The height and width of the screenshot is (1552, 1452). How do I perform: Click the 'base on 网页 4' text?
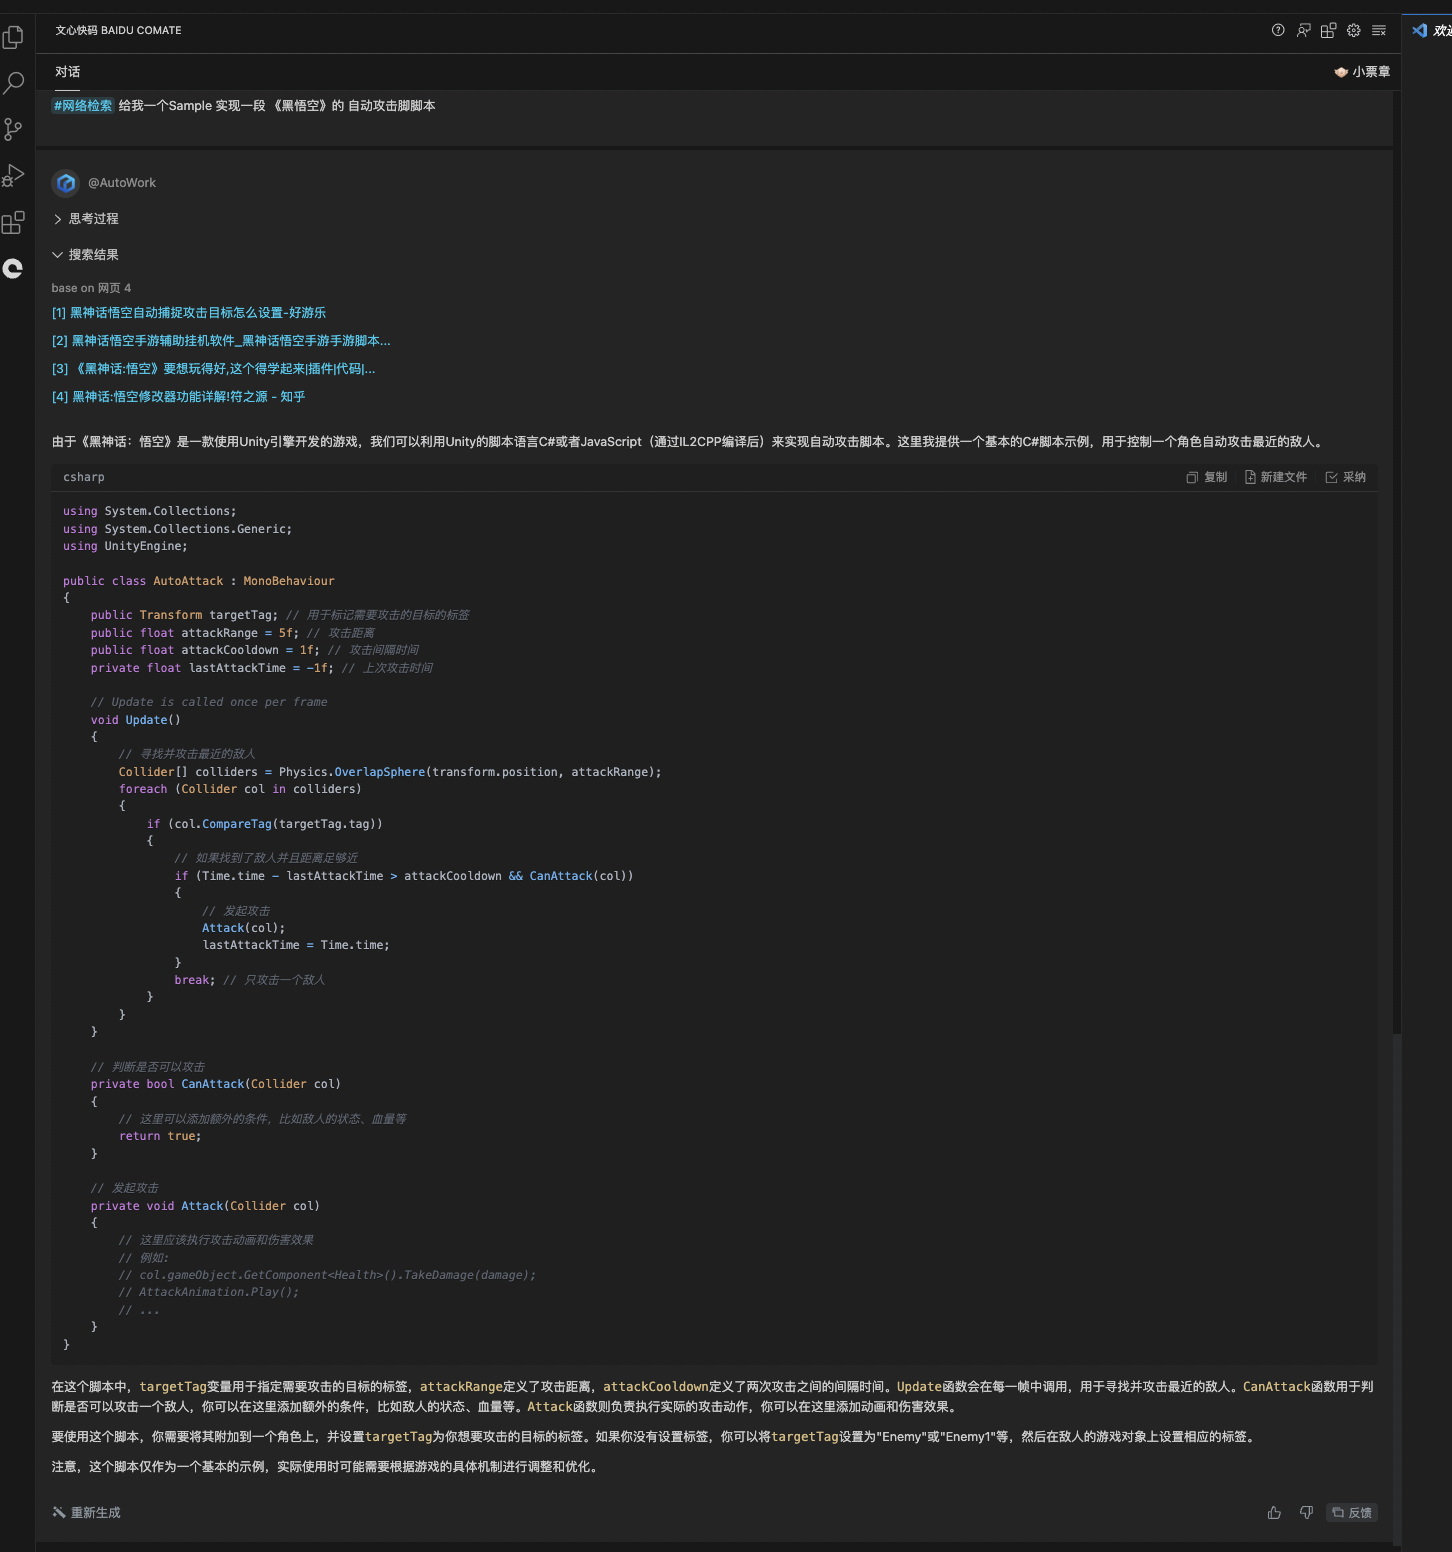coord(91,288)
